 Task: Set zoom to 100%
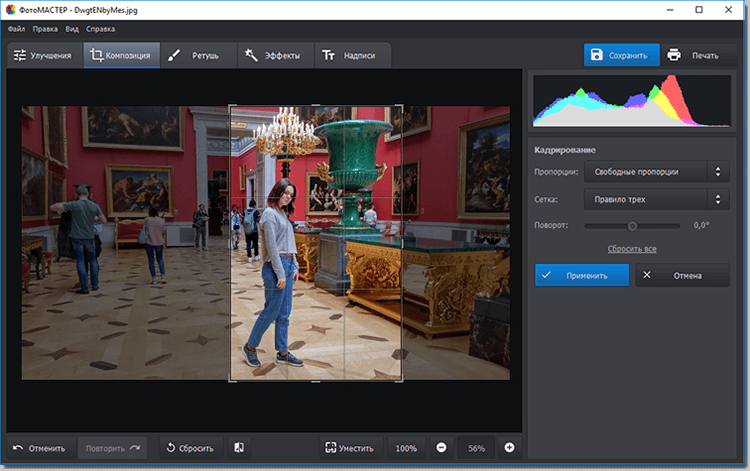click(405, 448)
